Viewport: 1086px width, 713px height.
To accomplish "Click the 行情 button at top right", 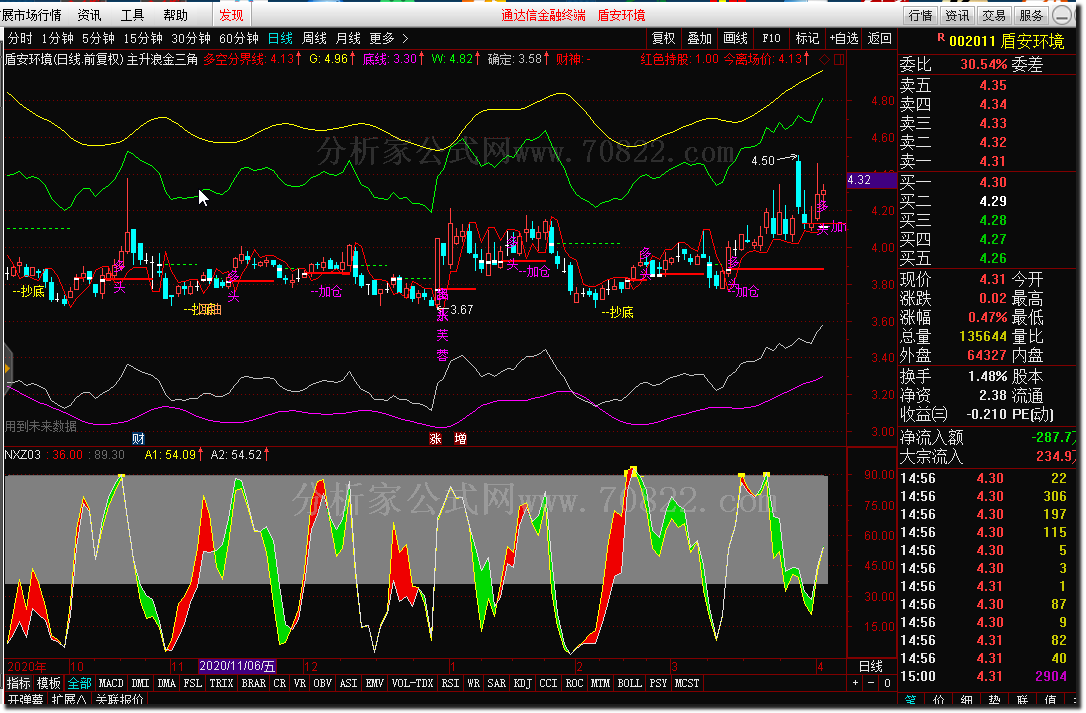I will pos(920,15).
